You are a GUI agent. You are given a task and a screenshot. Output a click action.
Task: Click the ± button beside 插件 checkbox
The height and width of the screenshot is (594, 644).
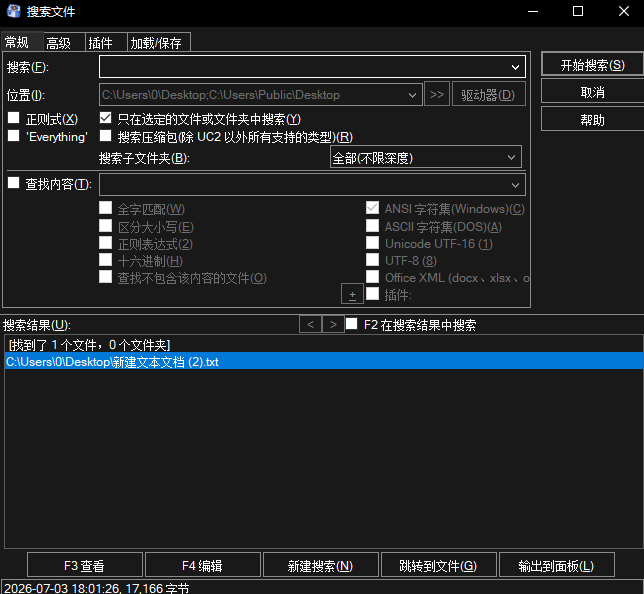click(352, 294)
